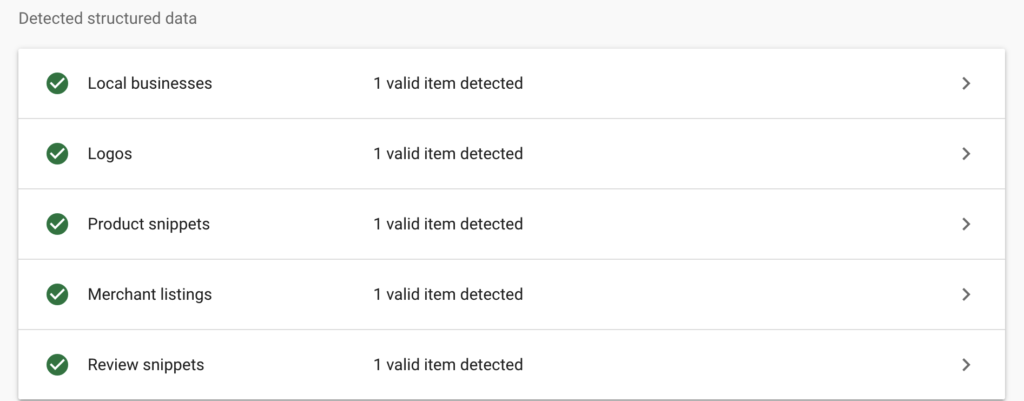Screen dimensions: 1024x401
Task: Expand Product snippets with its chevron arrow
Action: 967,224
